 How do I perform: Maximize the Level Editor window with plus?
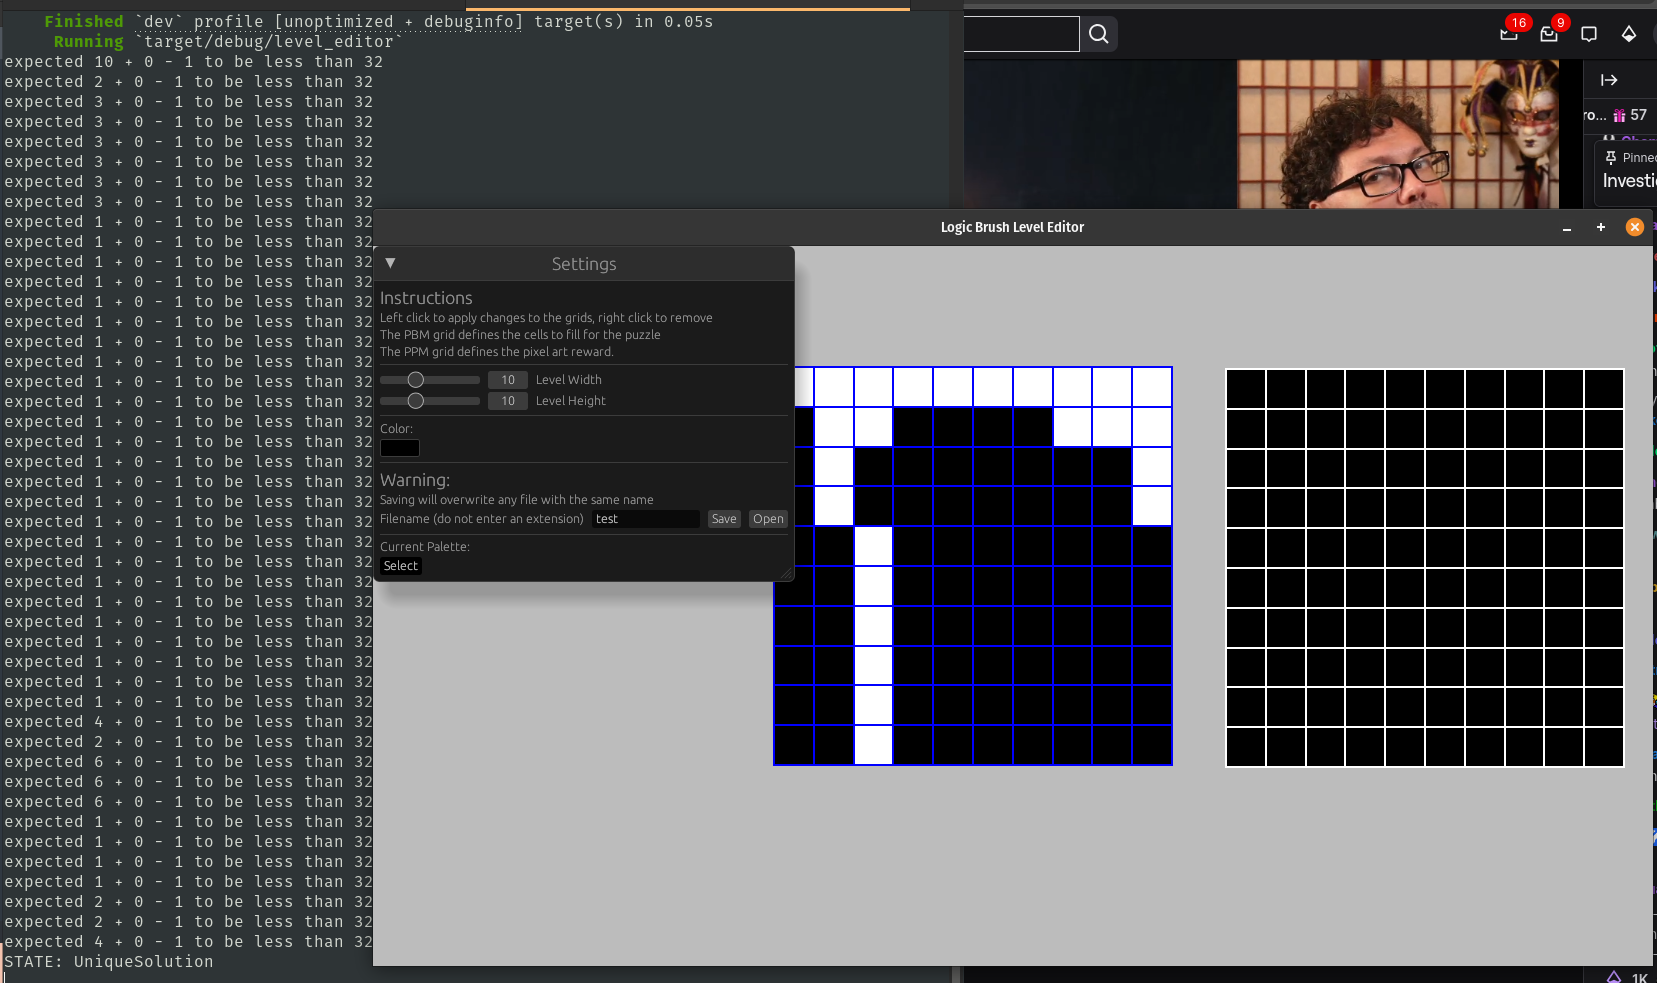coord(1601,227)
